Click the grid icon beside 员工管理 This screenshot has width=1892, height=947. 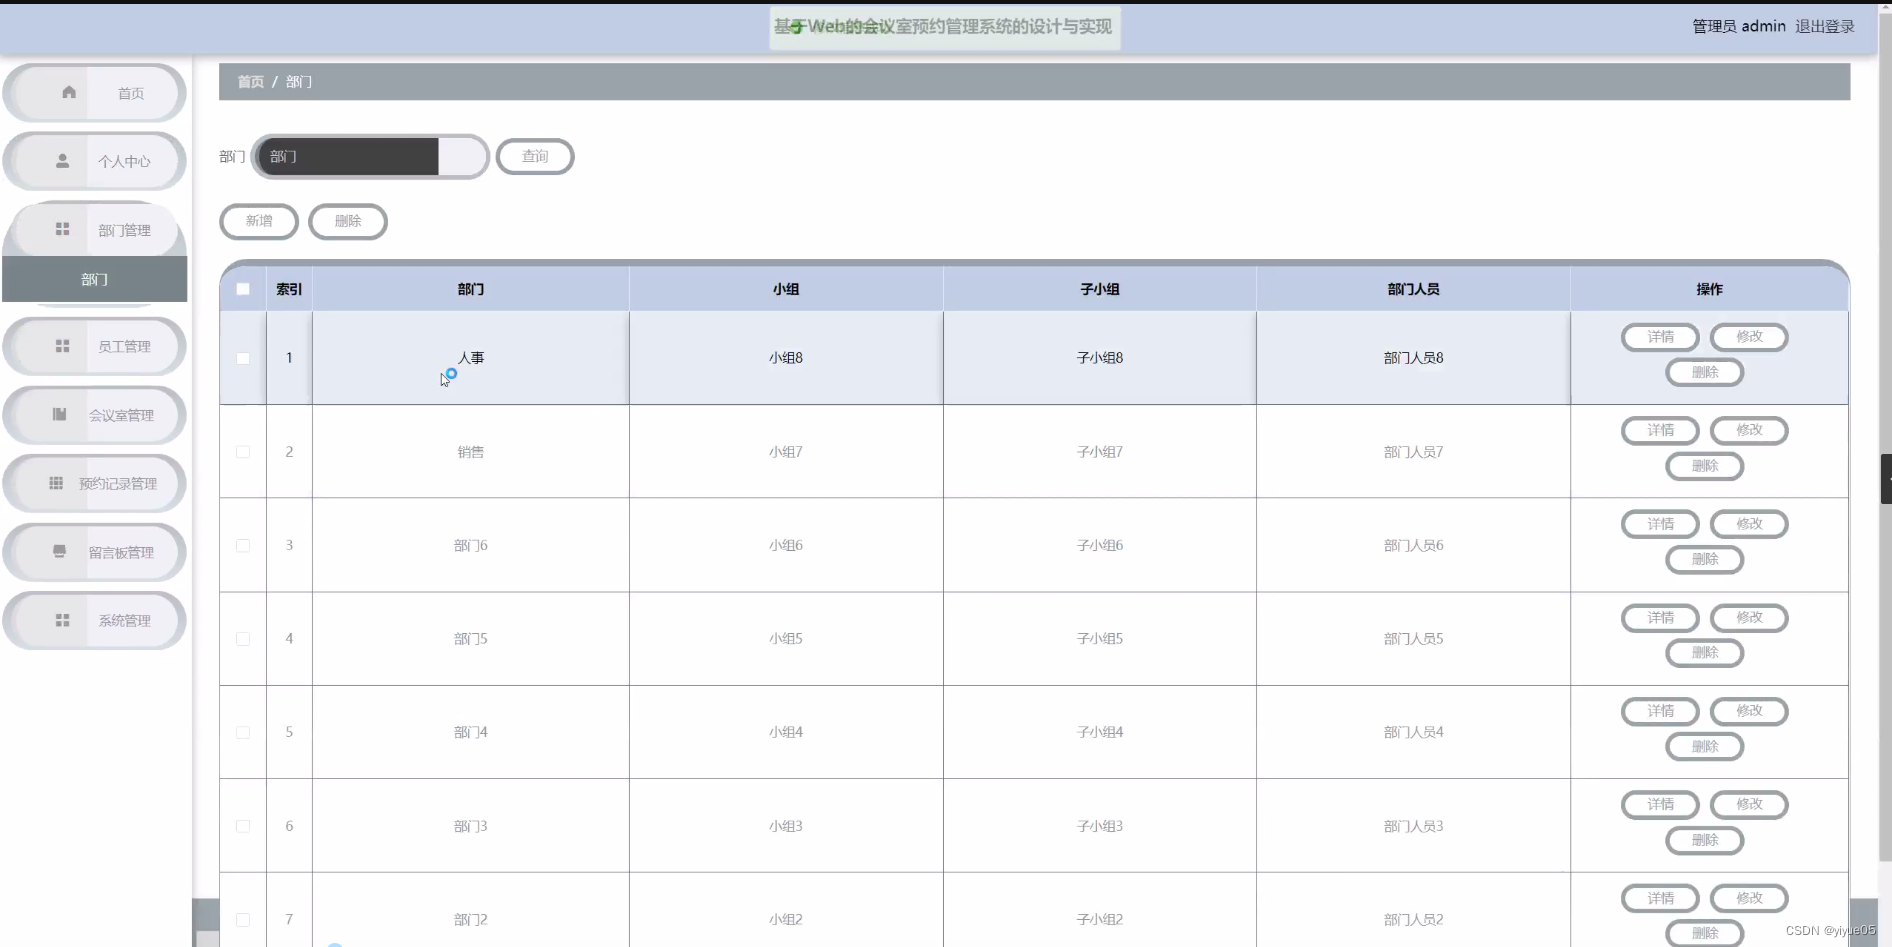pyautogui.click(x=62, y=346)
